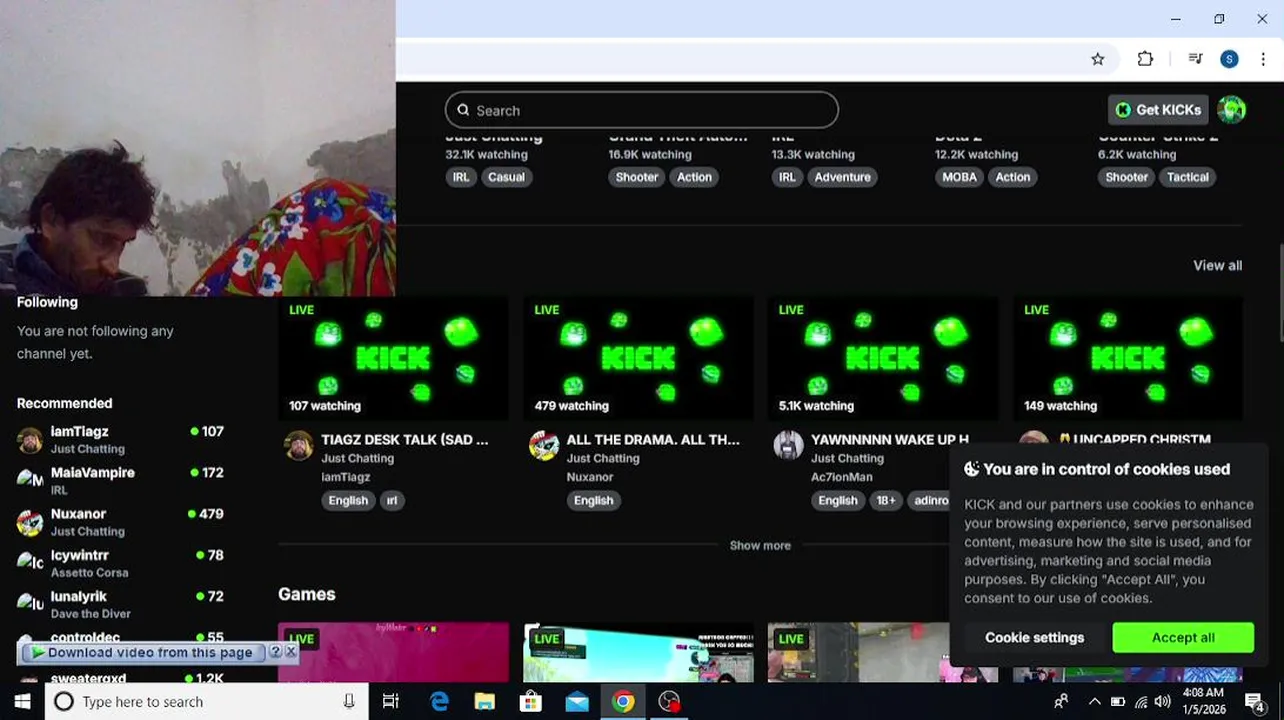The height and width of the screenshot is (720, 1284).
Task: Open the Chrome extensions puzzle icon
Action: click(x=1146, y=59)
